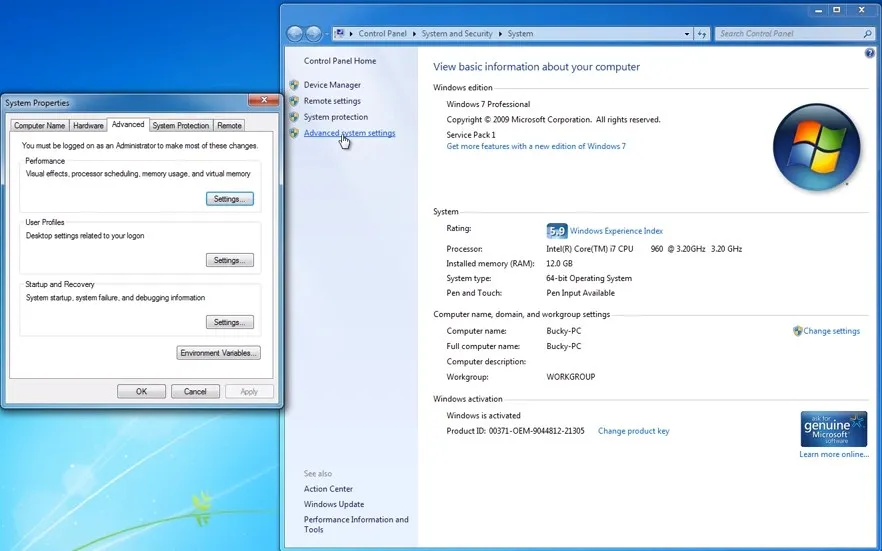Click the shield icon next to Change settings

(797, 331)
